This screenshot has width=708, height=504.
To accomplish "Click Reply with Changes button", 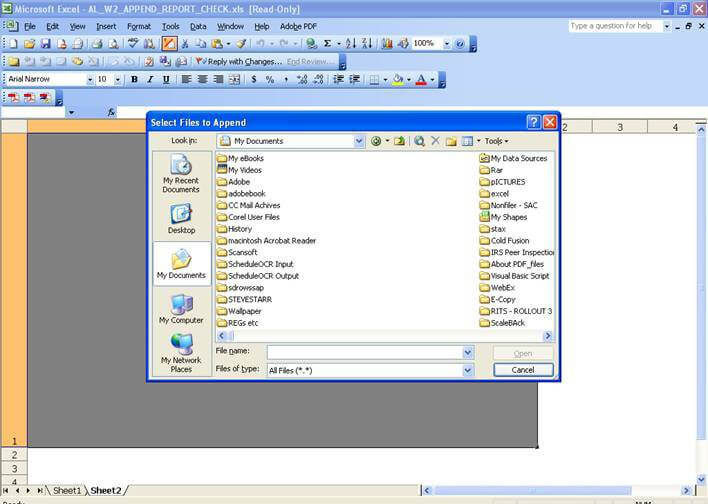I will pyautogui.click(x=239, y=61).
